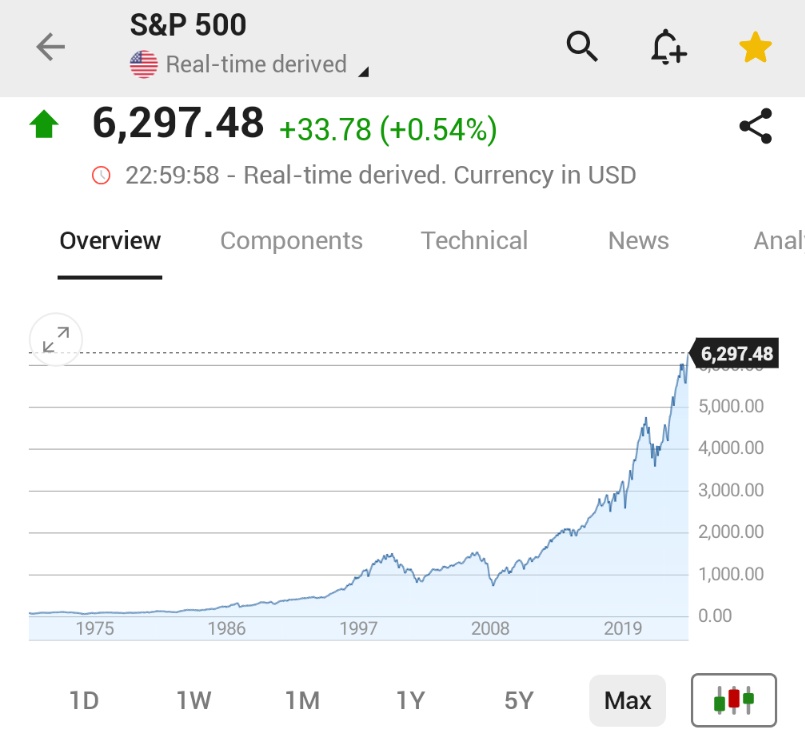The image size is (805, 742).
Task: Tap the large 6,297.48 price
Action: [178, 123]
